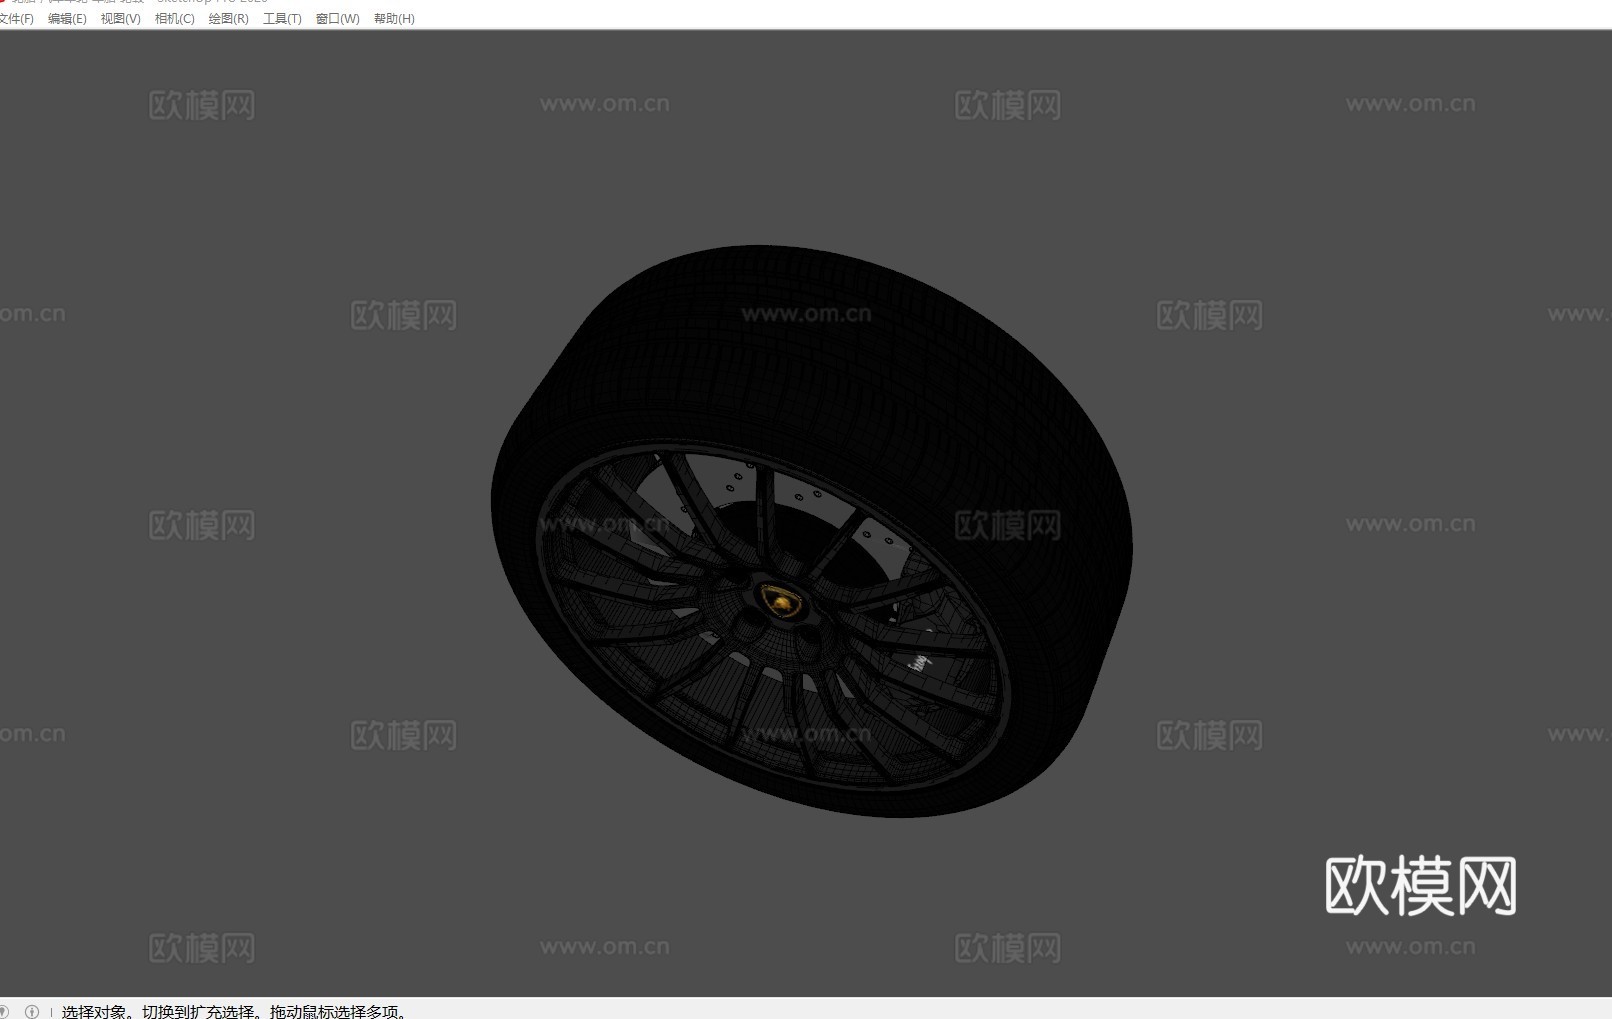Open the 编辑(E) menu
The image size is (1612, 1019).
(67, 19)
